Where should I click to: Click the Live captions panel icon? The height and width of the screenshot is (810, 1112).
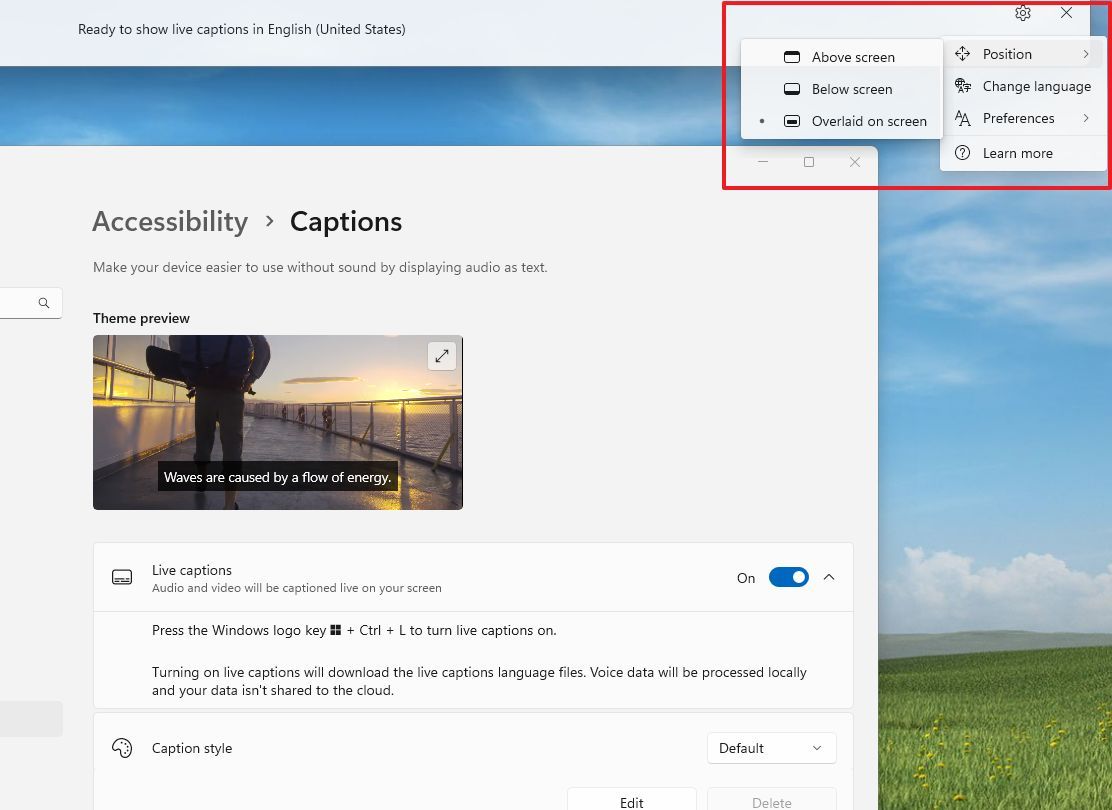click(121, 577)
